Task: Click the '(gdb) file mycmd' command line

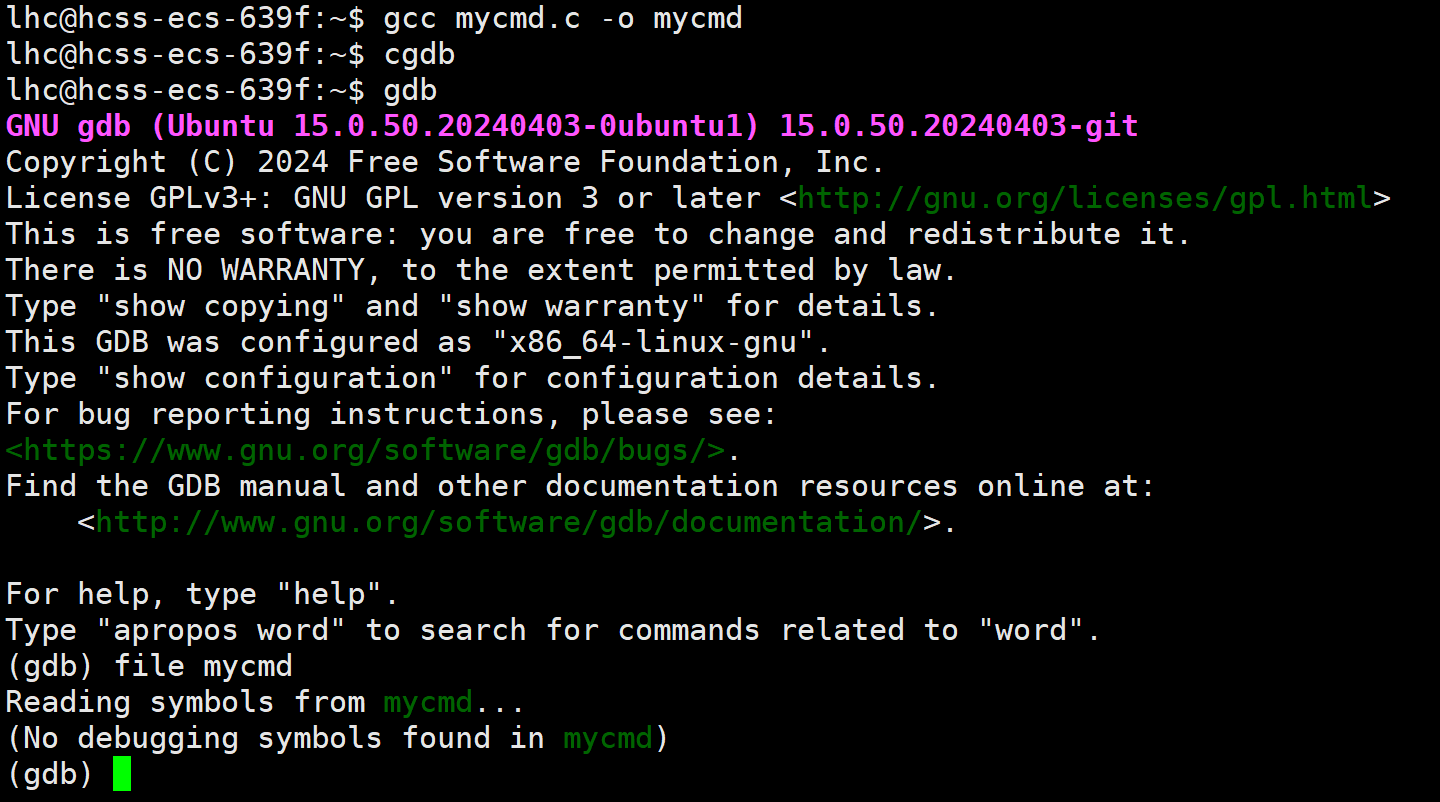Action: coord(150,666)
